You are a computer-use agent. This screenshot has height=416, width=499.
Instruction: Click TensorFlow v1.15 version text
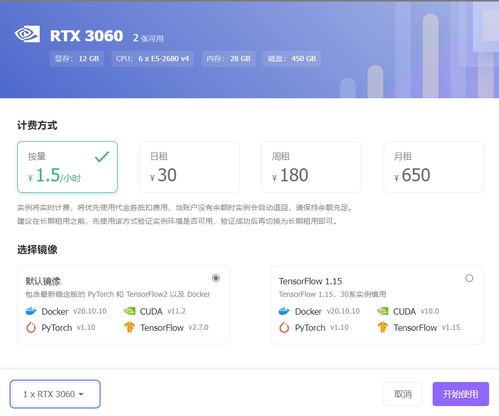click(x=451, y=327)
